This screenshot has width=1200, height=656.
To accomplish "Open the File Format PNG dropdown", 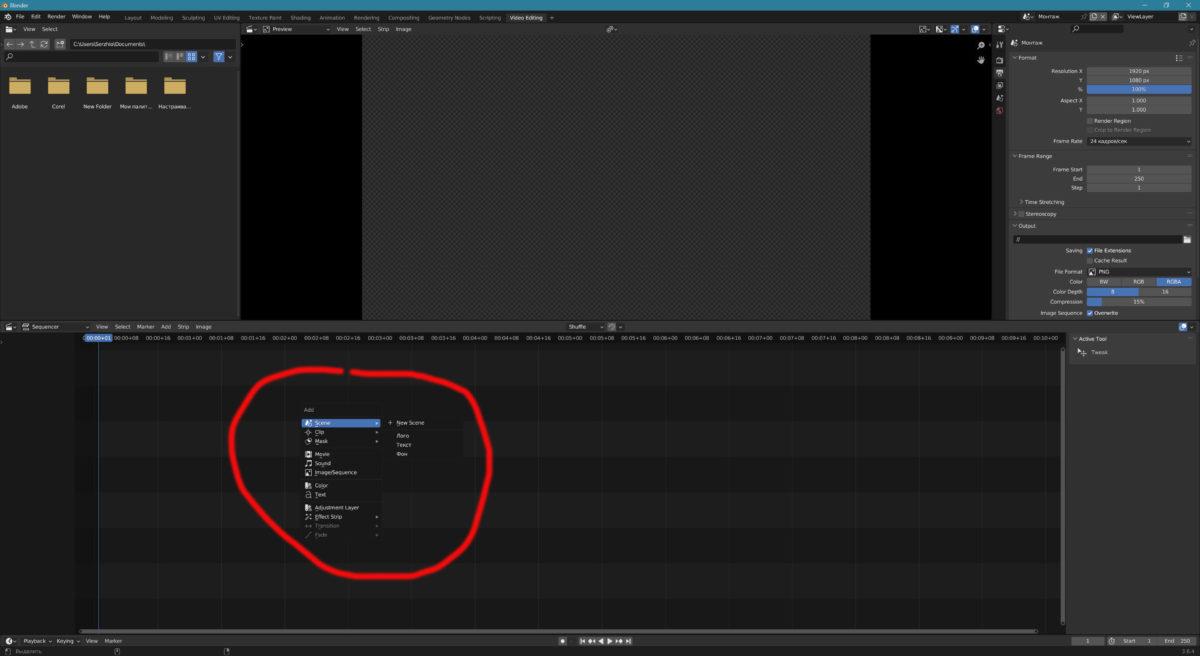I will click(1140, 272).
